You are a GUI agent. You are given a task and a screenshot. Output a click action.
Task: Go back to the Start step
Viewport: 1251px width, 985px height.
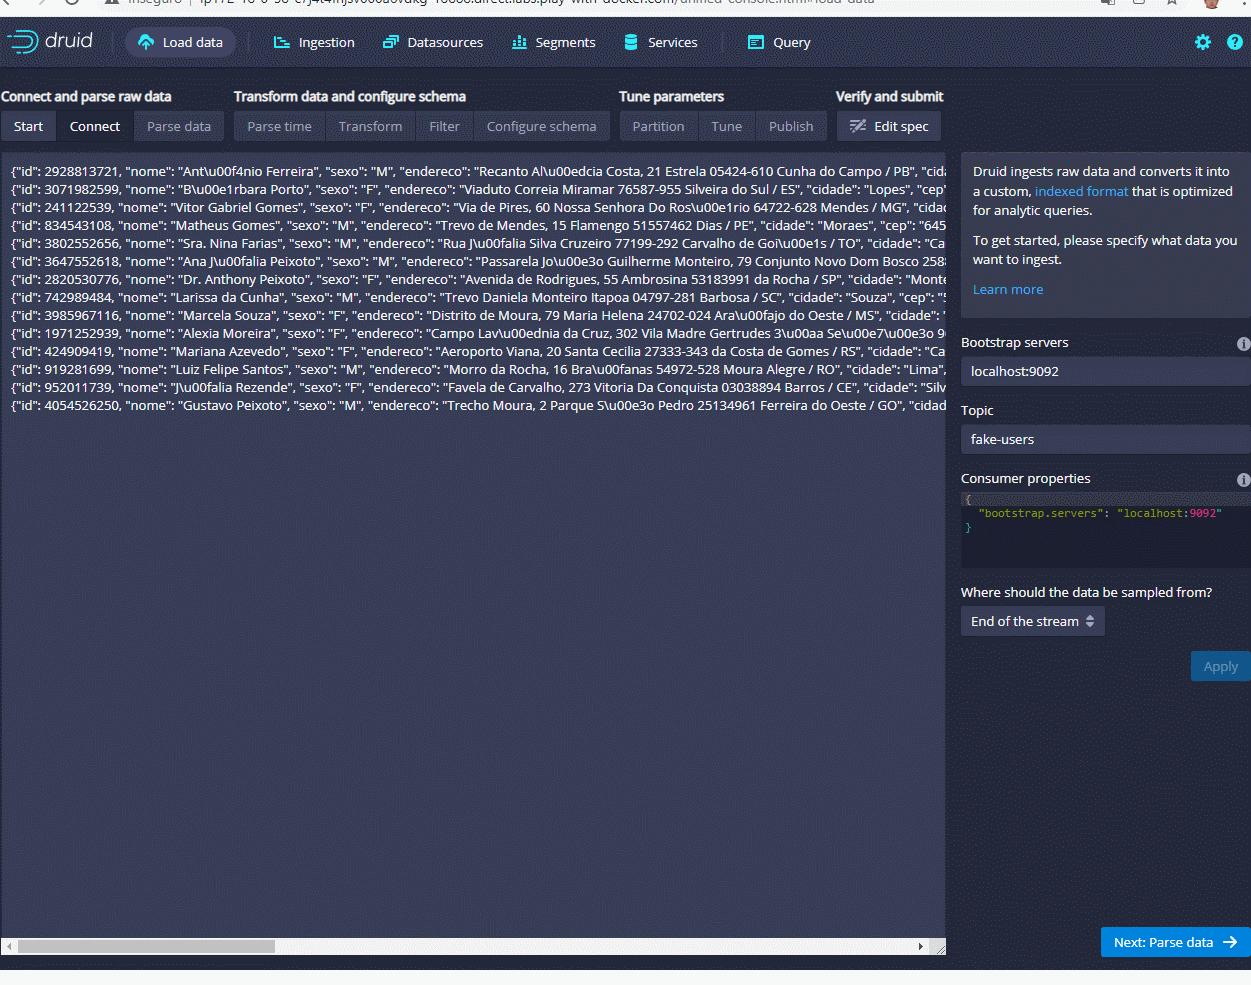click(28, 126)
